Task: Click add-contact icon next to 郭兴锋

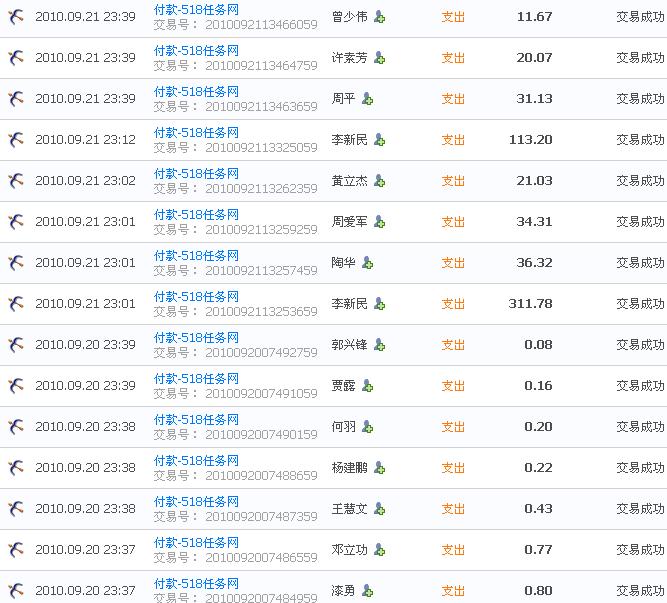Action: [380, 345]
